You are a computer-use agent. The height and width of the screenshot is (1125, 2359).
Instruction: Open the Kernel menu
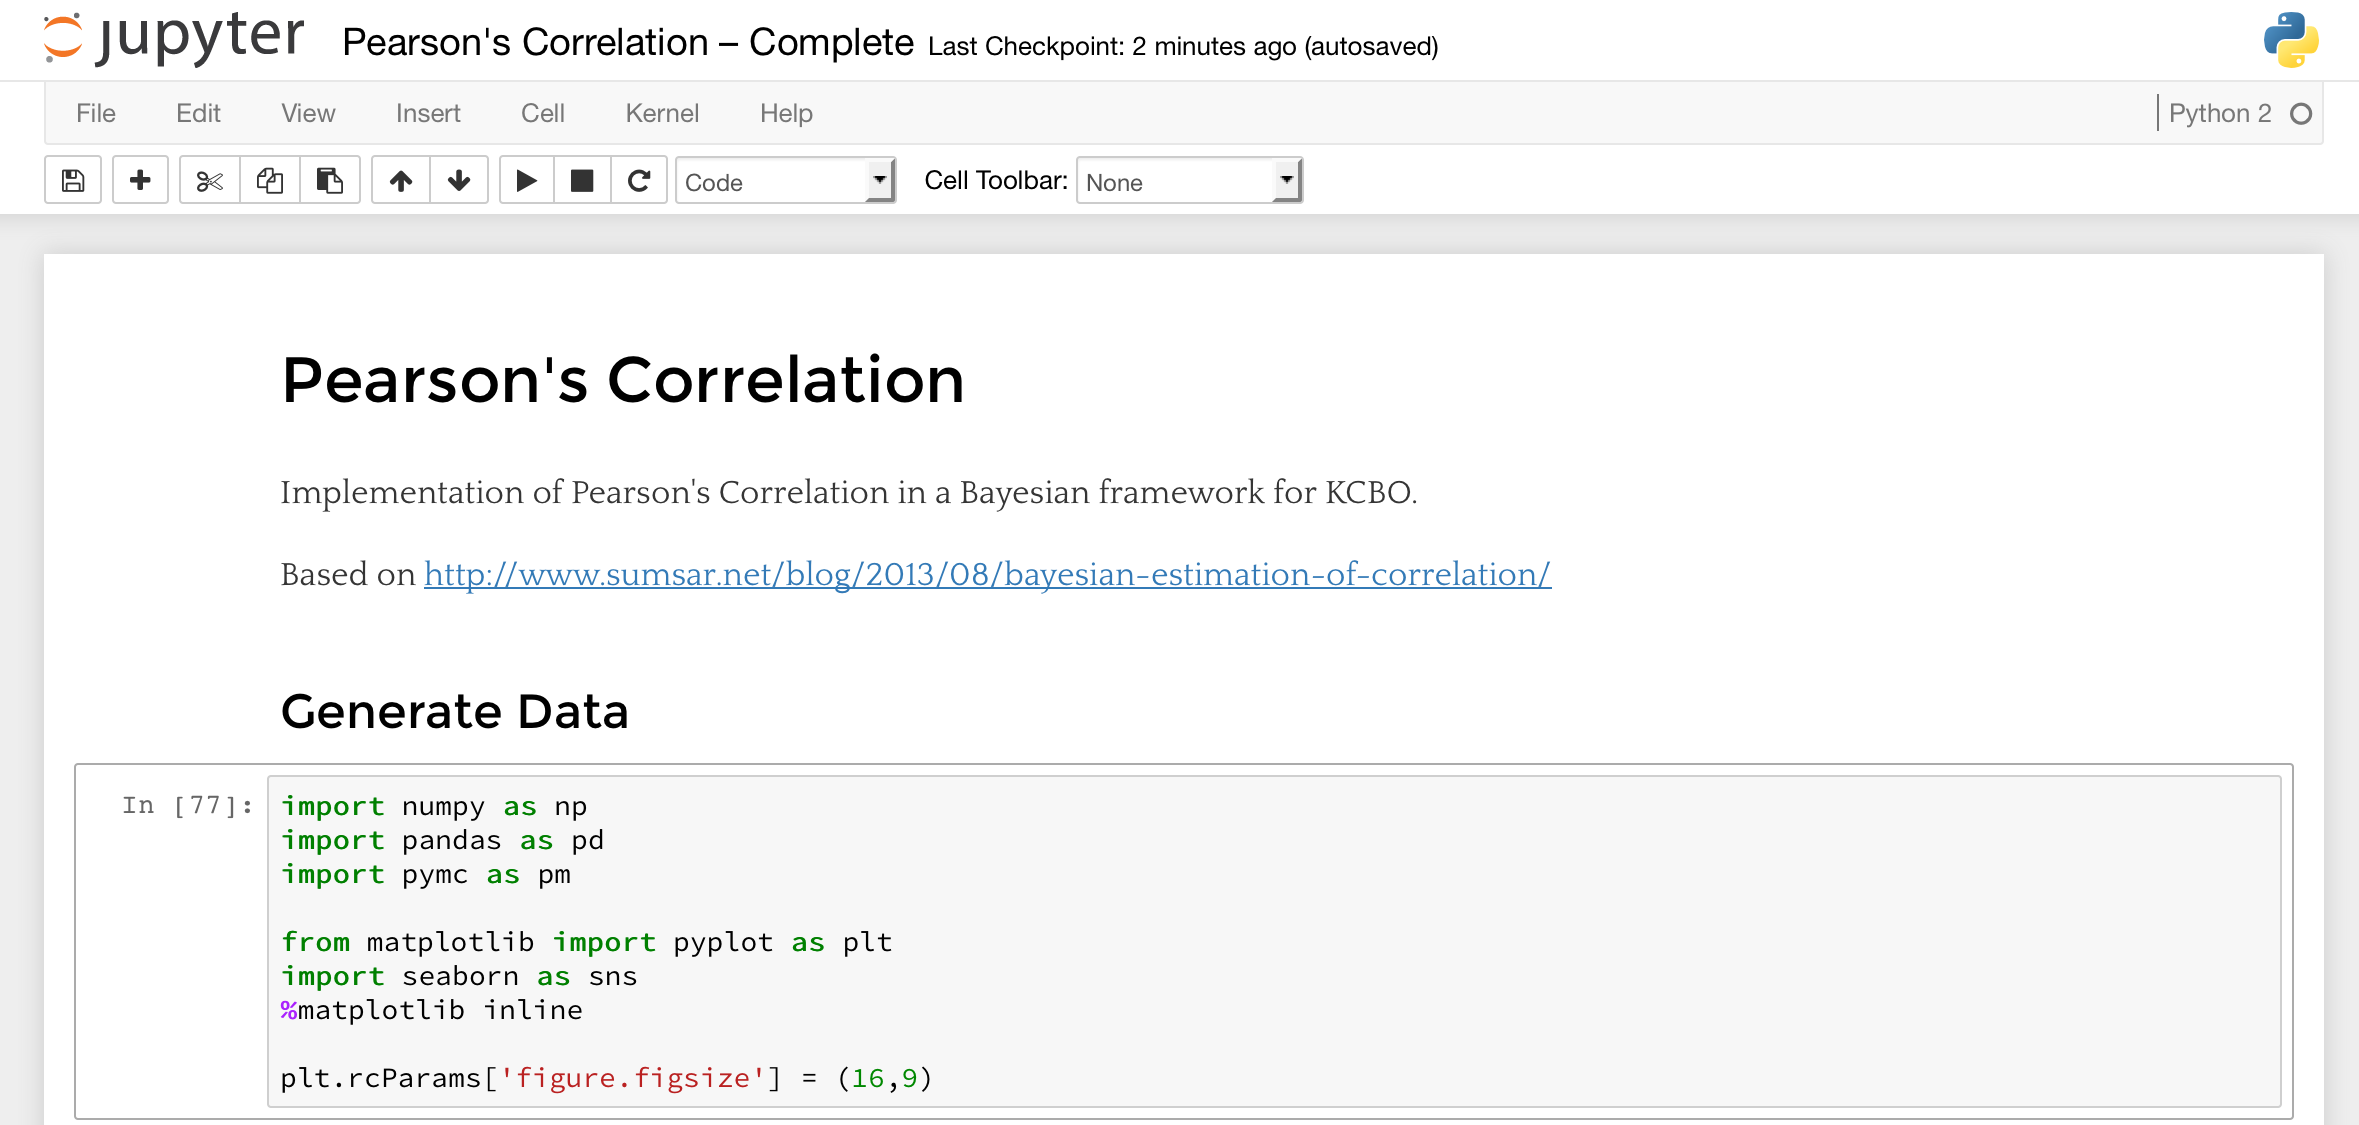pos(661,113)
